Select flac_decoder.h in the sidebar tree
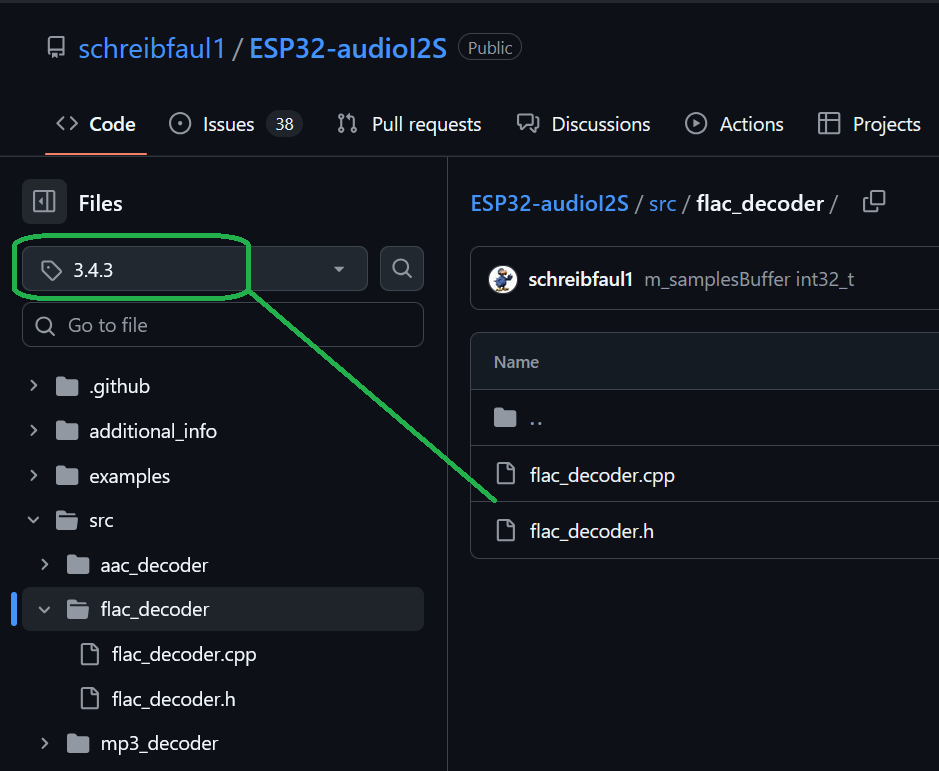The height and width of the screenshot is (771, 939). (x=173, y=699)
